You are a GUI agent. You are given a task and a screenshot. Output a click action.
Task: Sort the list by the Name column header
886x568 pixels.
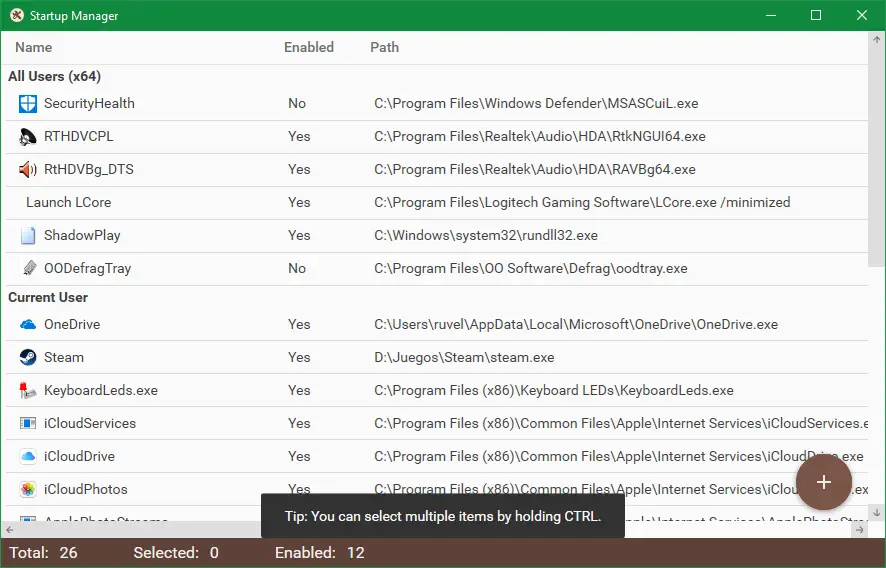pos(34,47)
